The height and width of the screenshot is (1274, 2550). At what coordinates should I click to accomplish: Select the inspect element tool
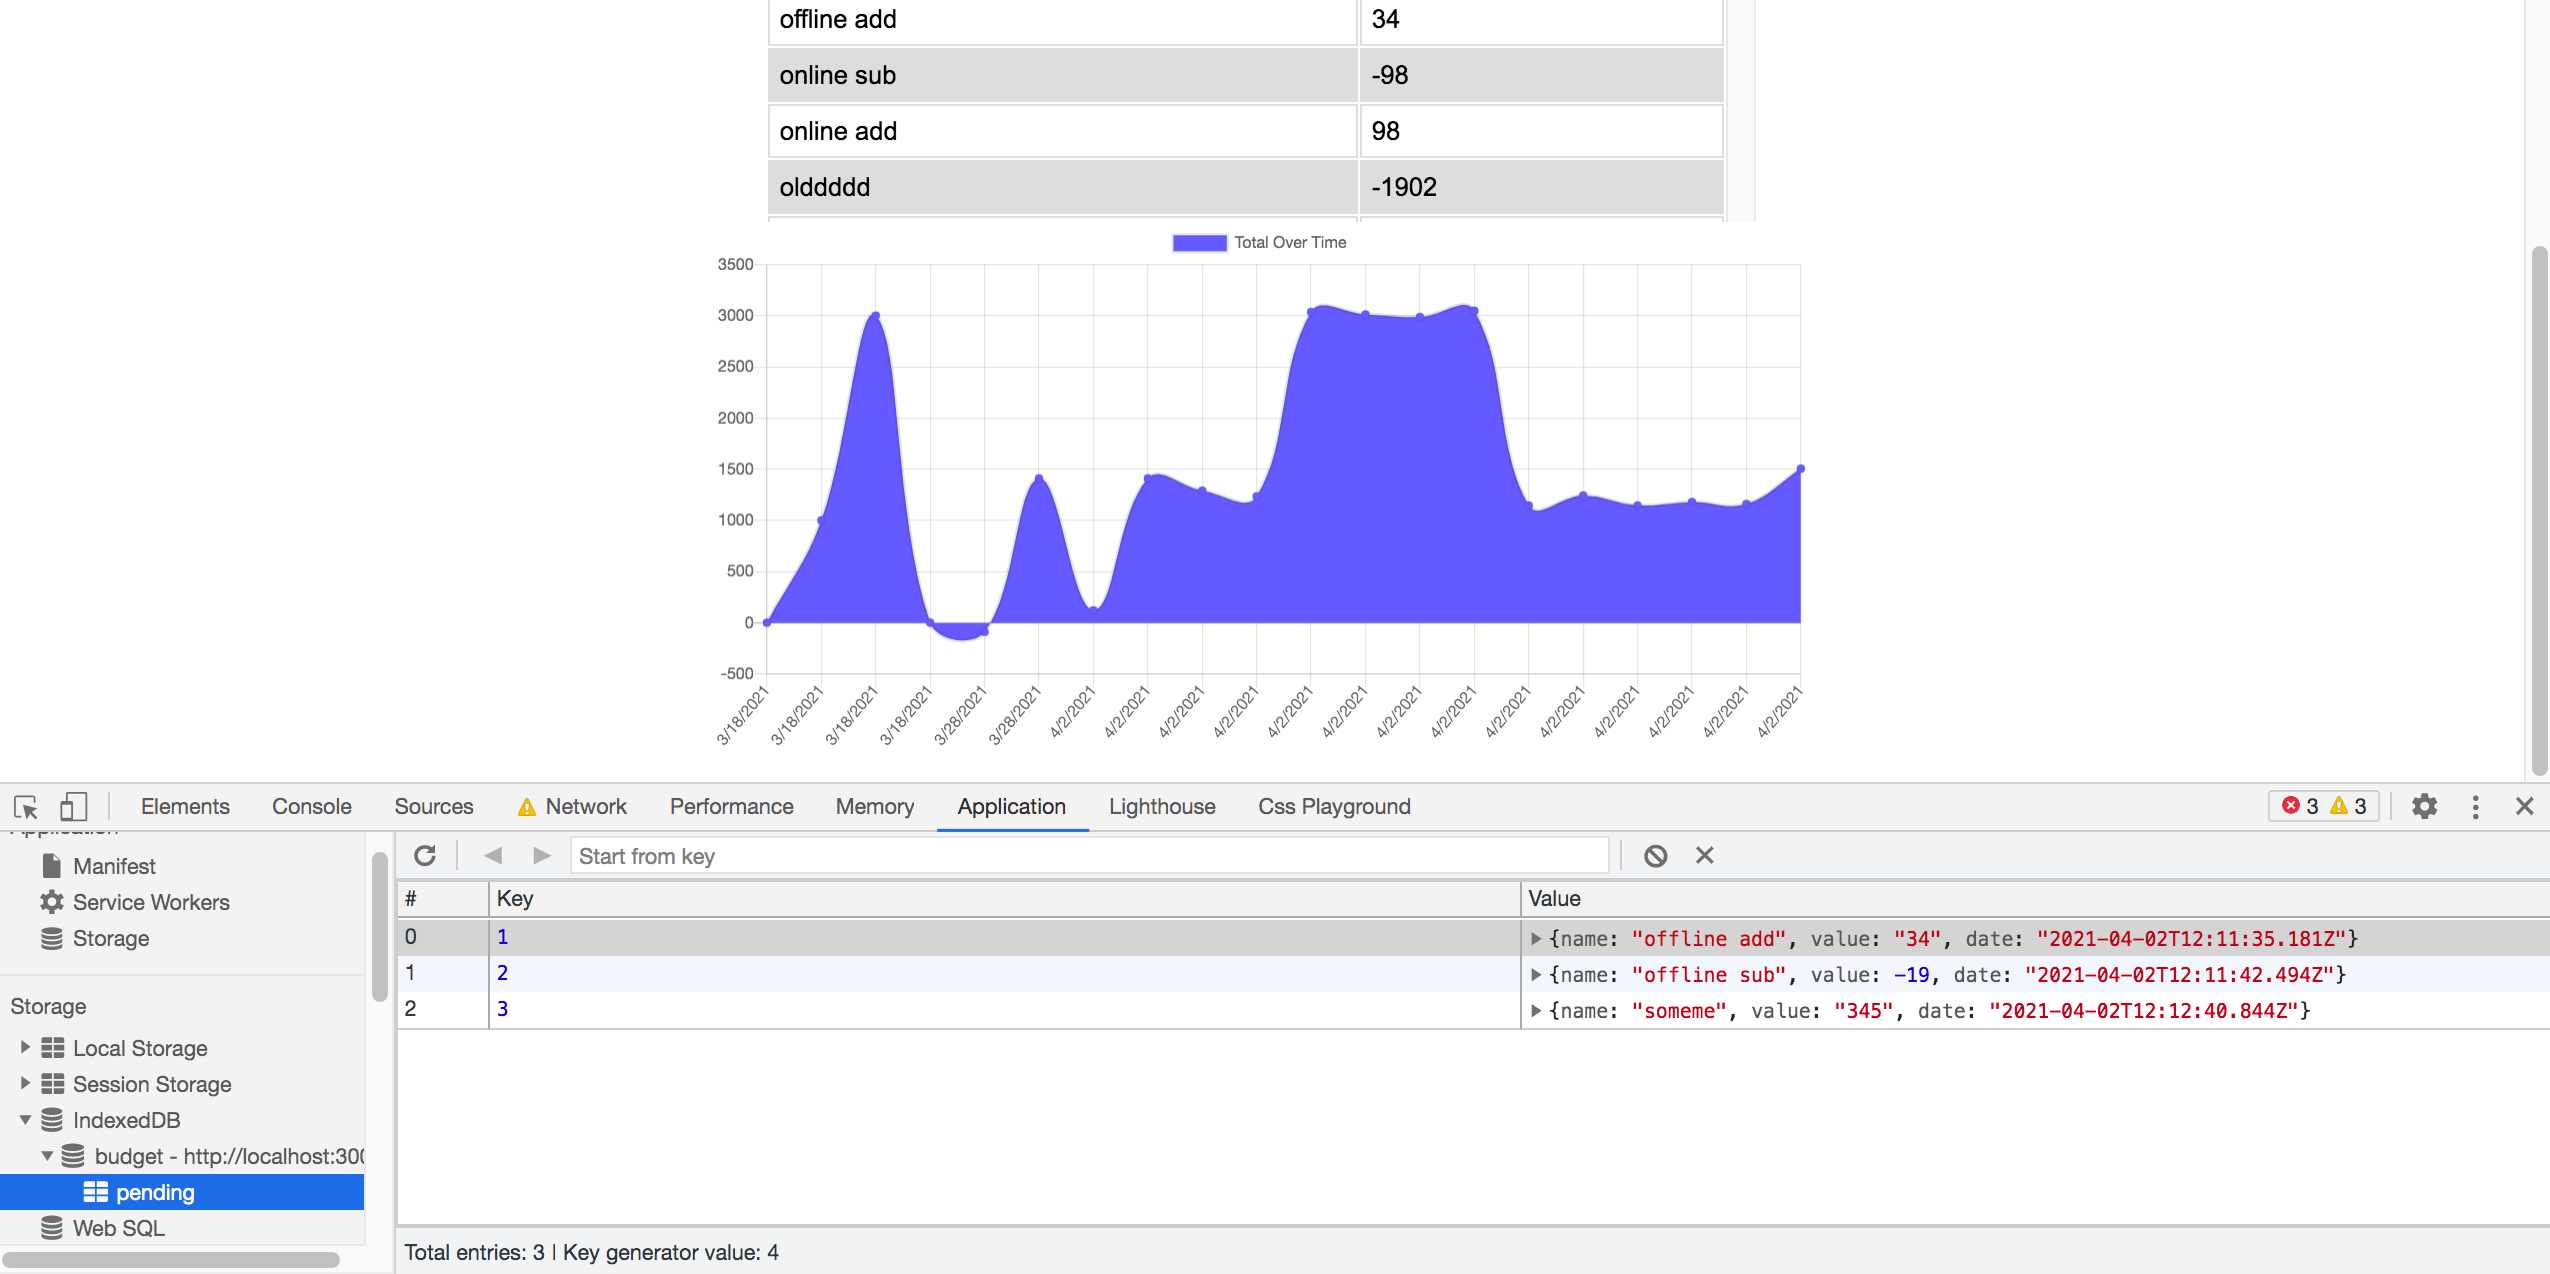coord(24,806)
